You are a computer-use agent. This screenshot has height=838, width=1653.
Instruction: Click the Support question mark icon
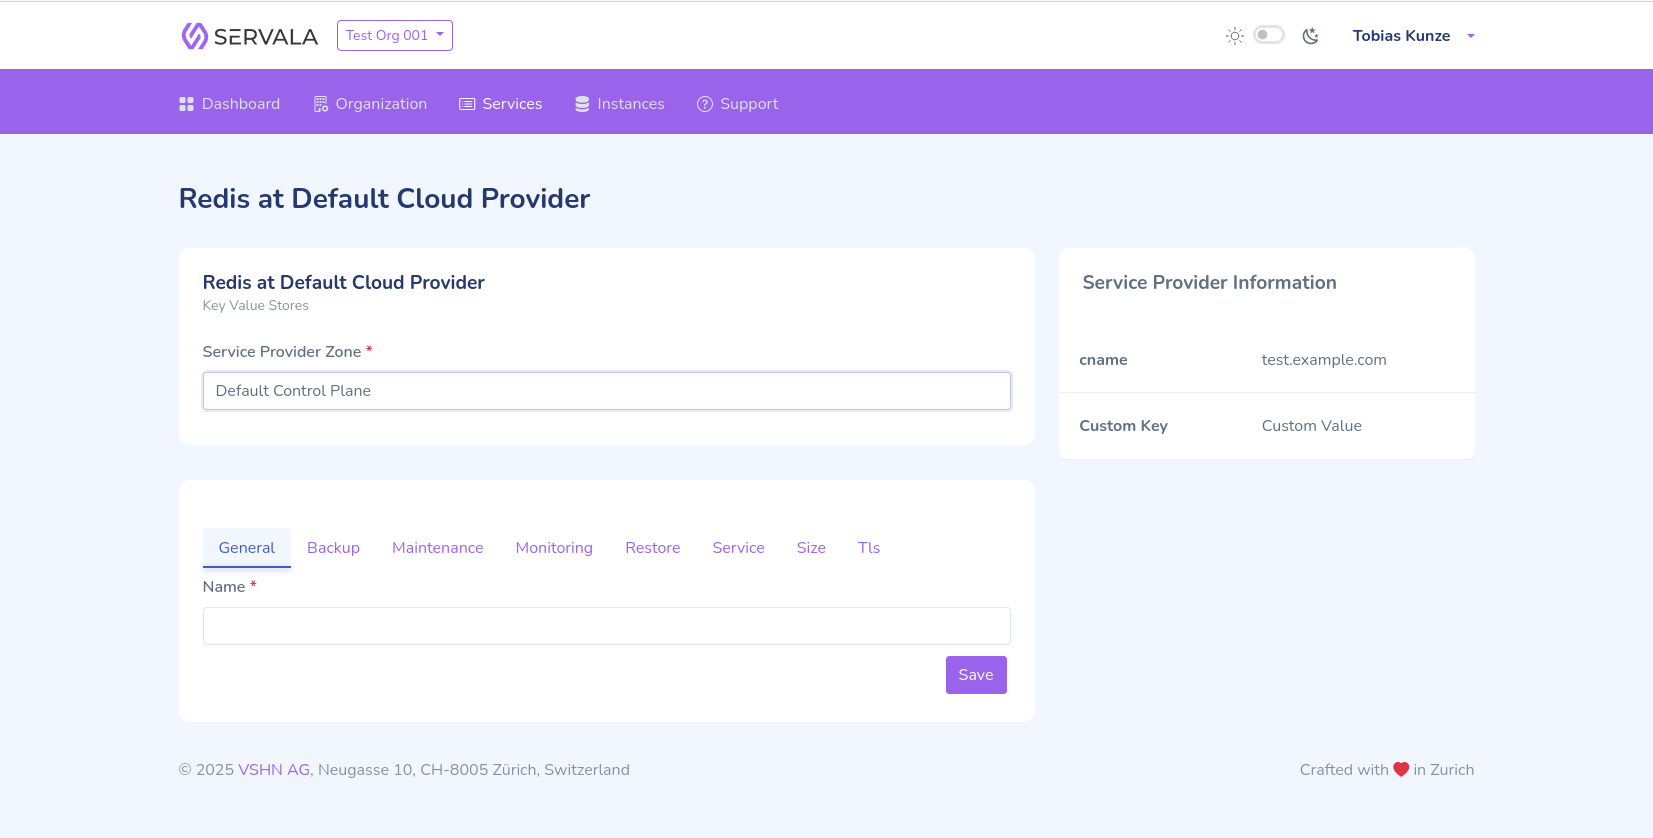705,104
